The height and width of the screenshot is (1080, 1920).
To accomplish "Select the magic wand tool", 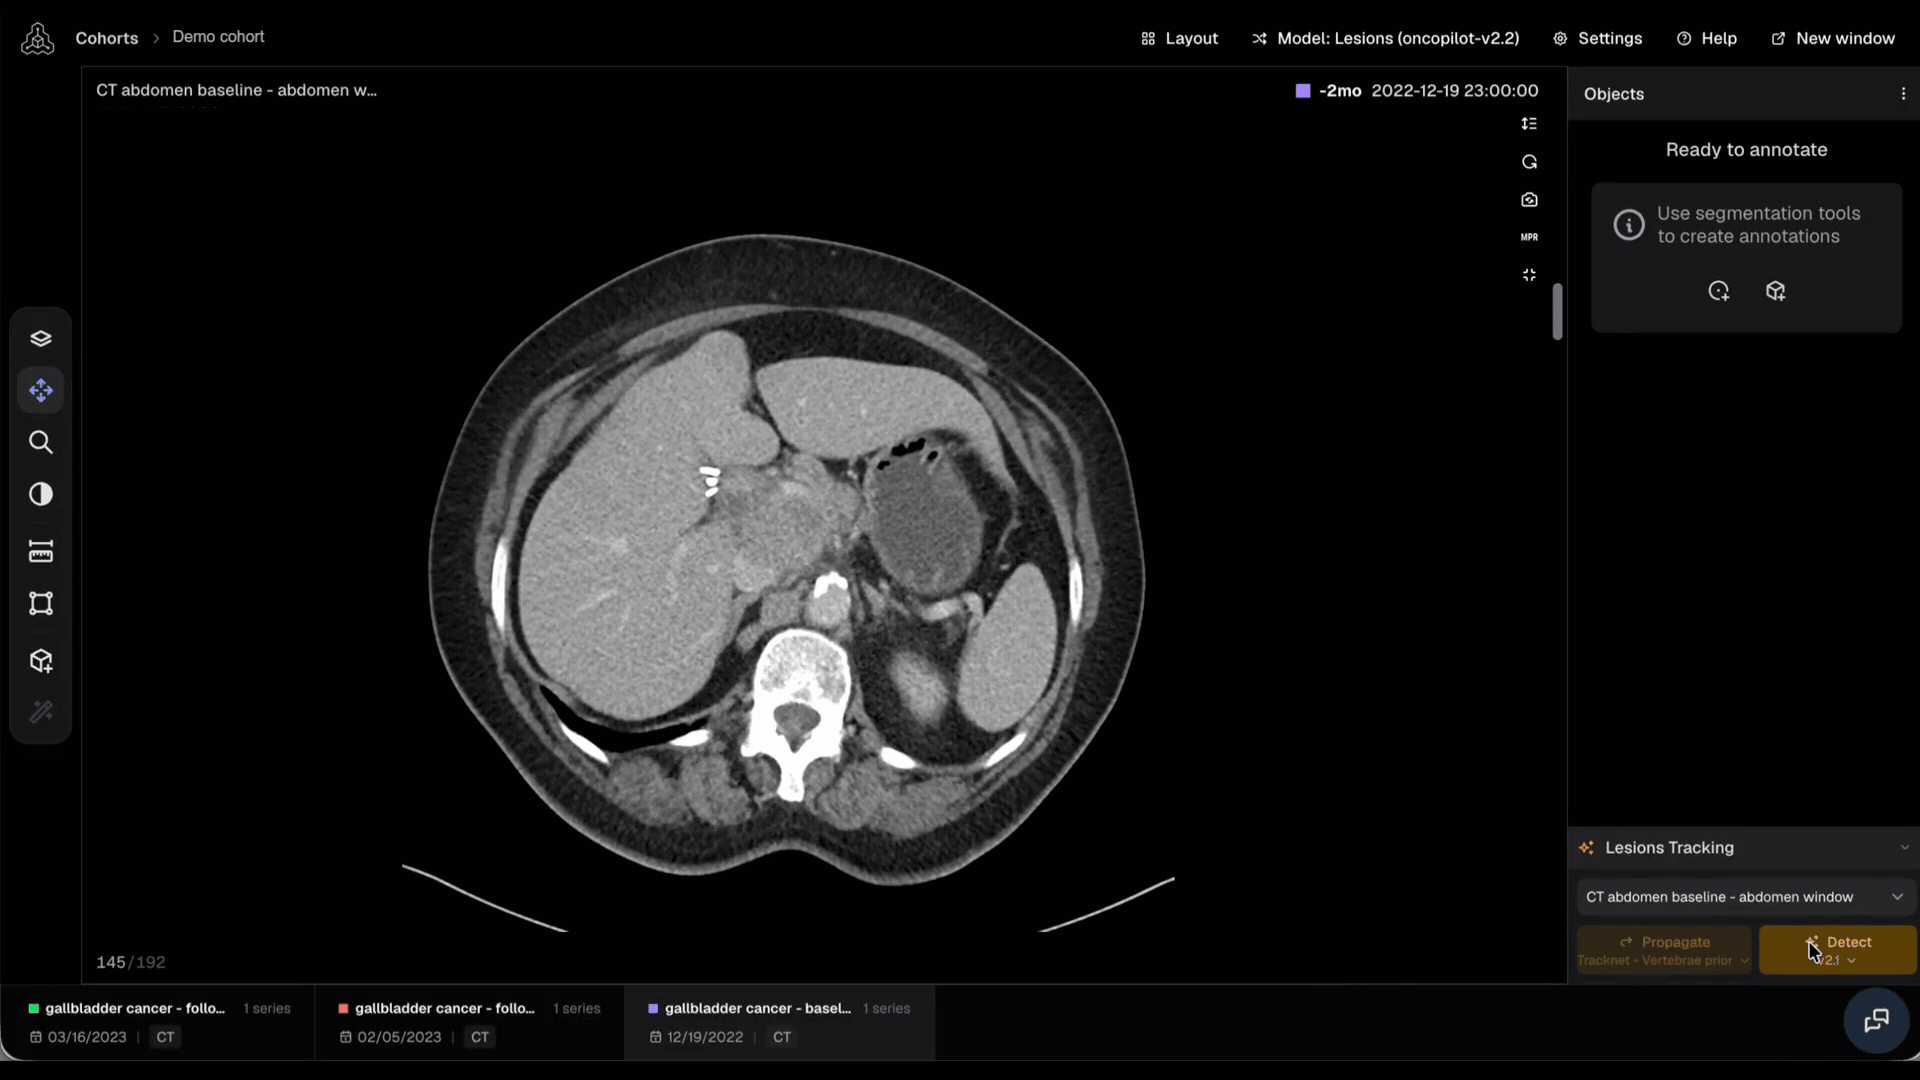I will tap(41, 712).
